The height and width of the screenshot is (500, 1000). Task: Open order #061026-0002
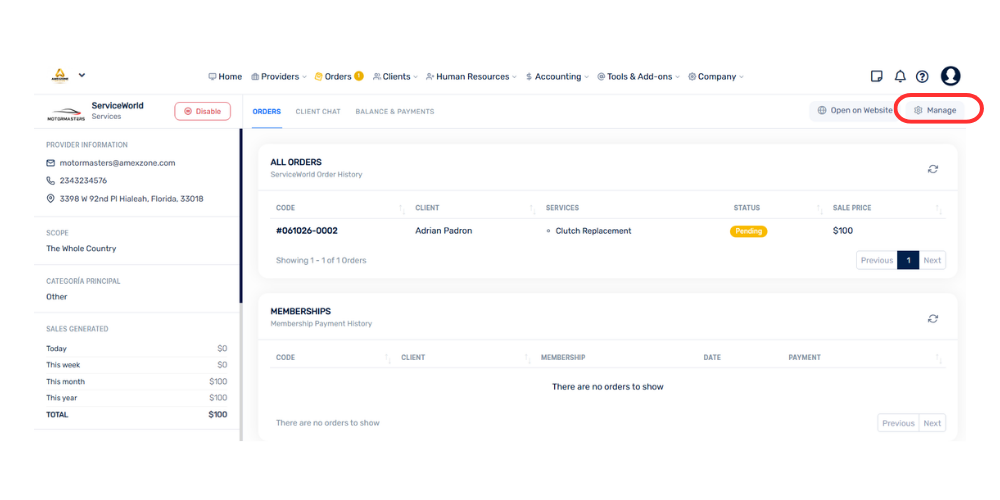307,231
